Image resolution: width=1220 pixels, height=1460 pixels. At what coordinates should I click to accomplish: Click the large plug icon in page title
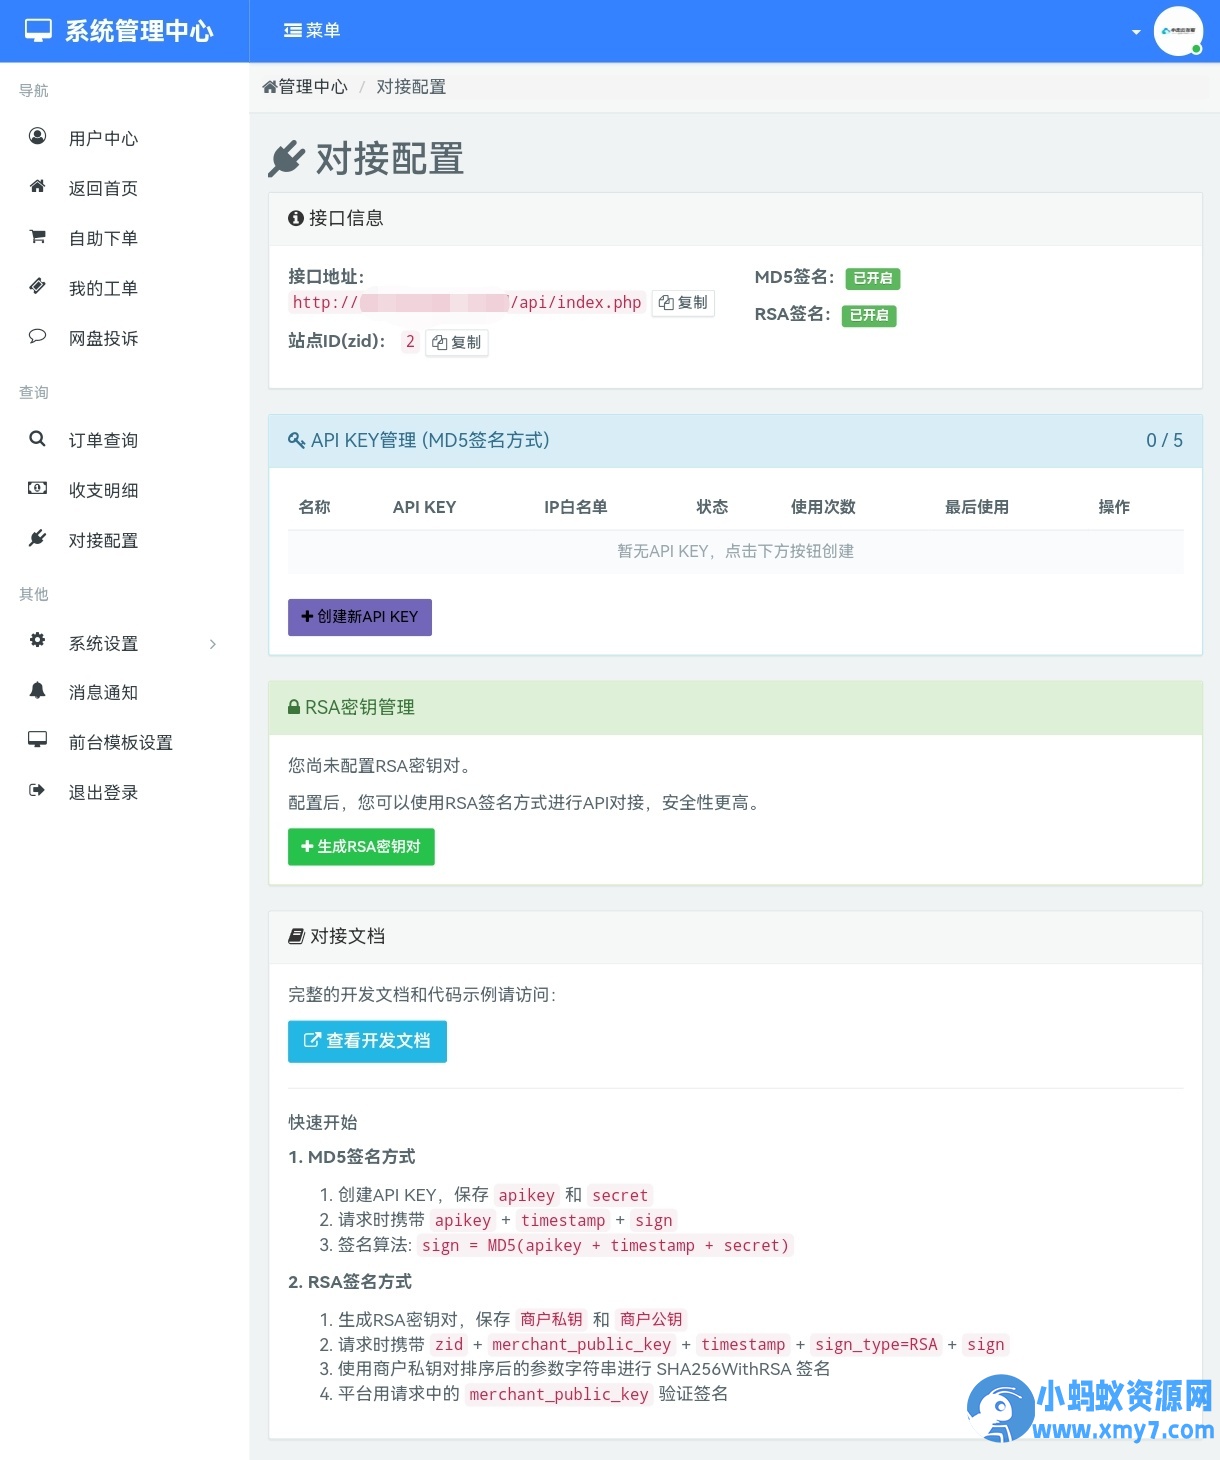(x=287, y=158)
